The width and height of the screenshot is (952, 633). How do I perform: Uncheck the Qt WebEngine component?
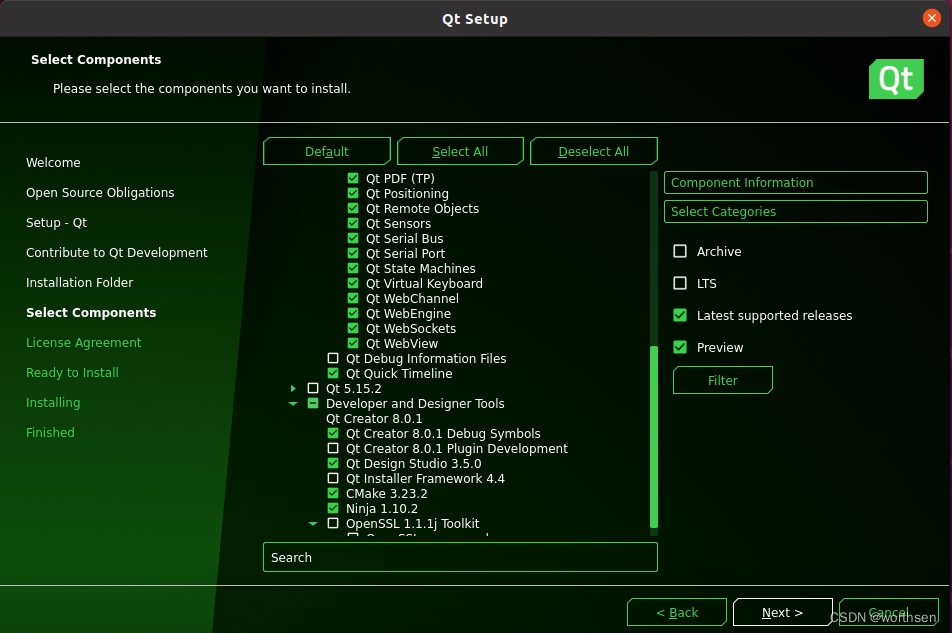point(353,313)
